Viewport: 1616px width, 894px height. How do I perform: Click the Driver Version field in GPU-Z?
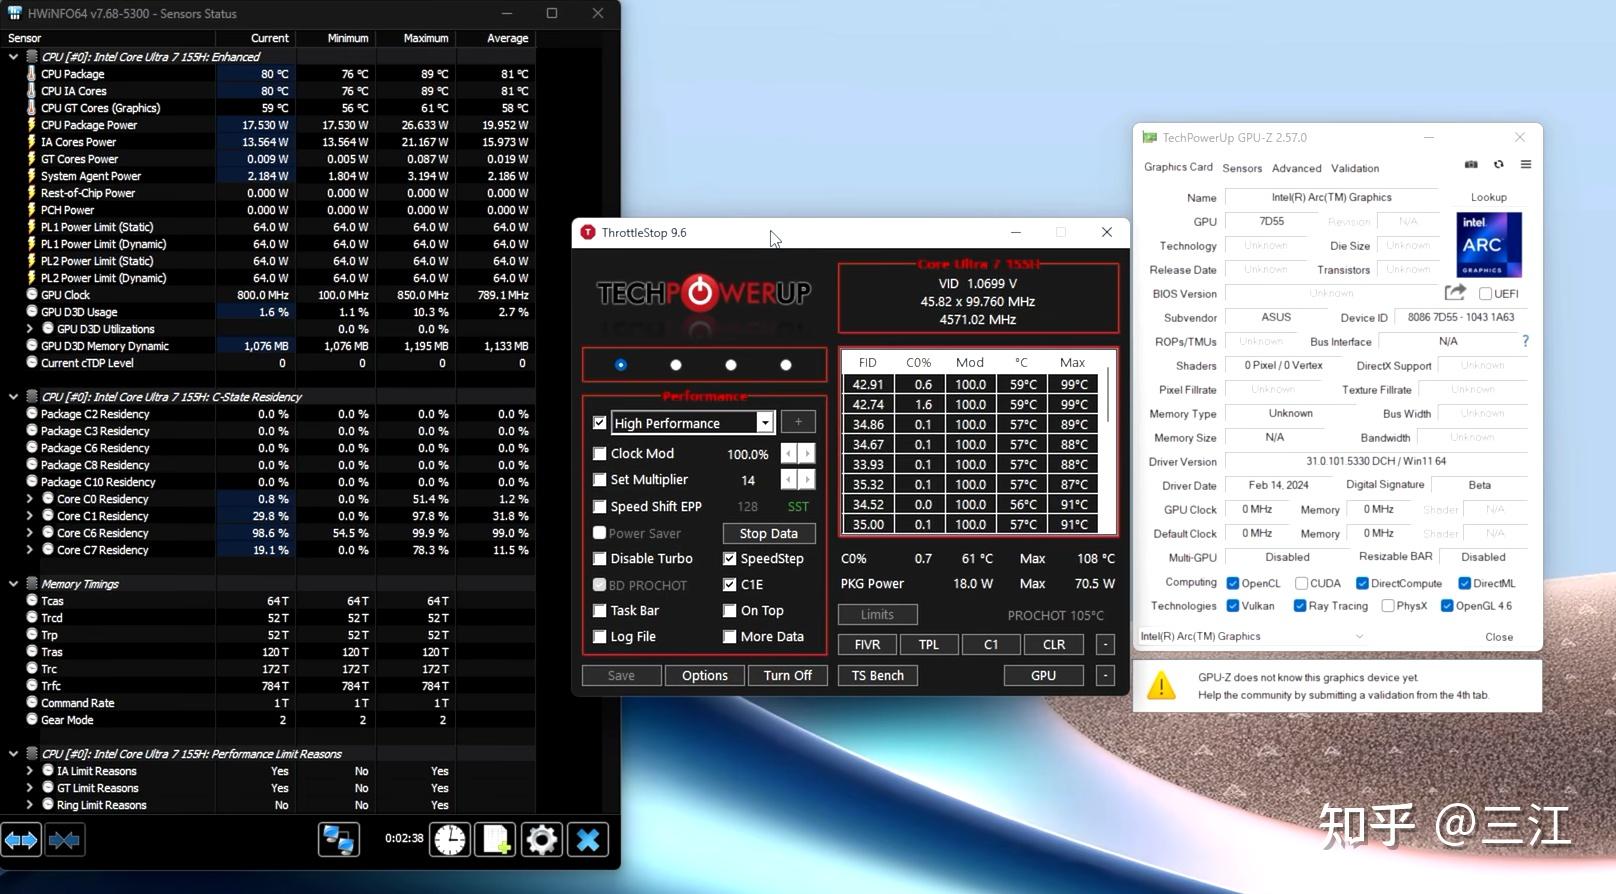(x=1376, y=461)
